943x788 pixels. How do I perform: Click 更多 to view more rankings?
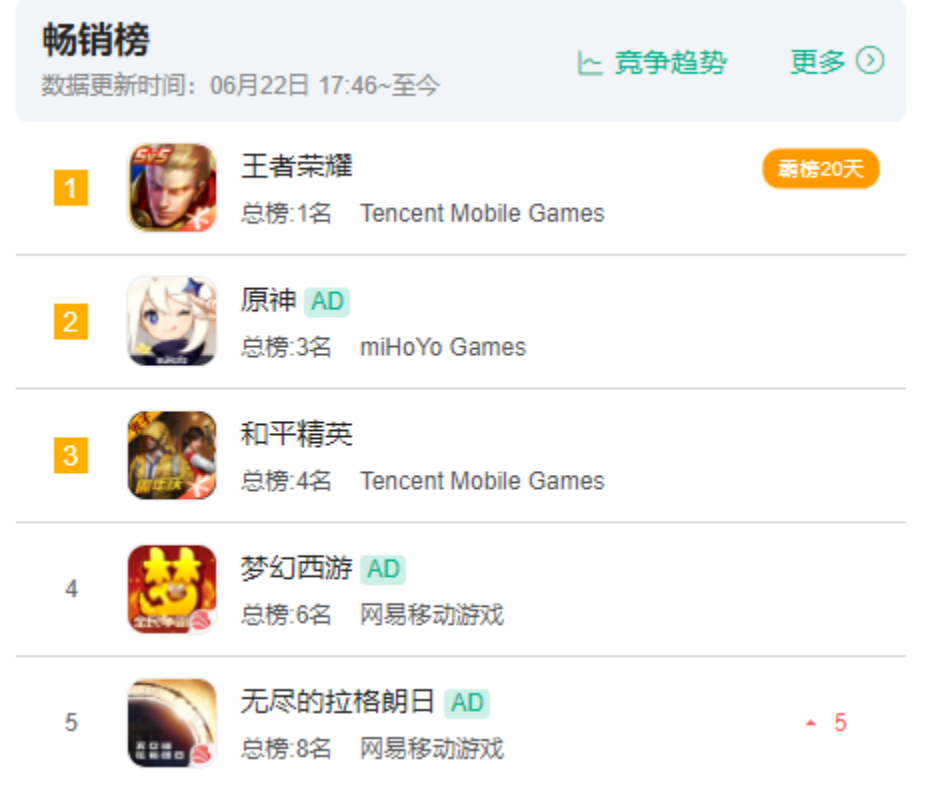click(817, 61)
